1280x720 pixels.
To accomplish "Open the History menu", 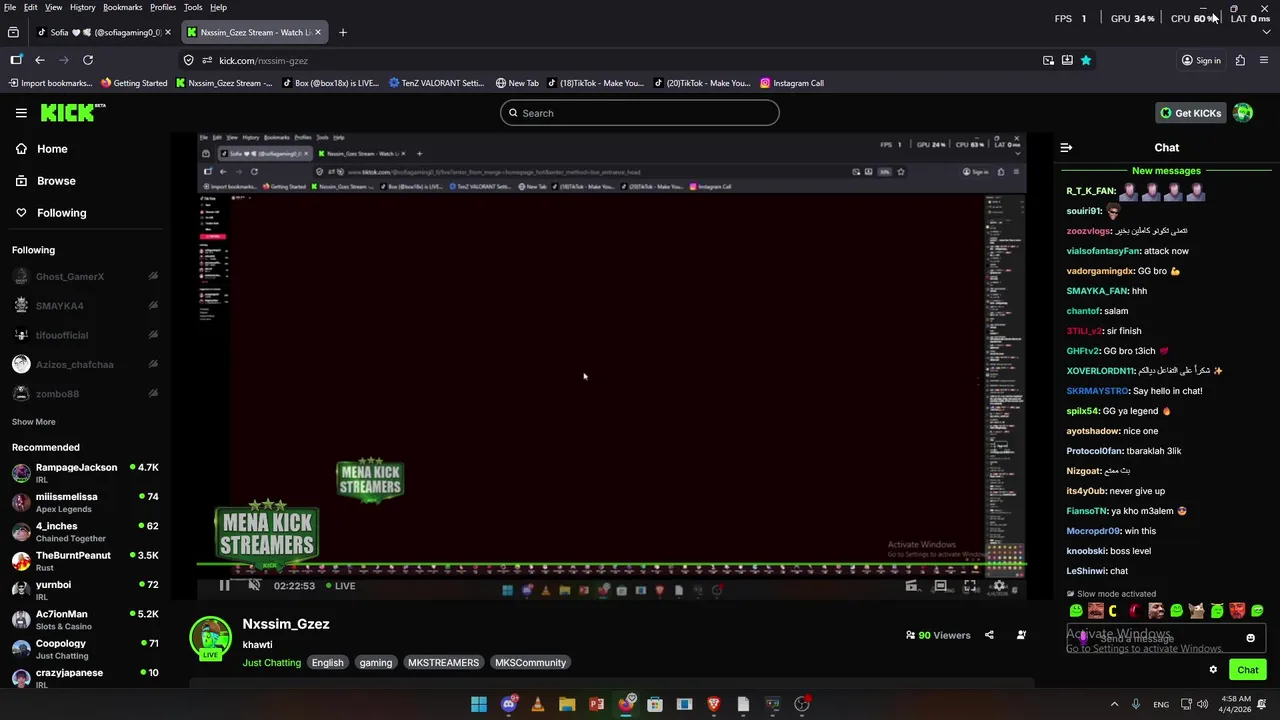I will click(x=83, y=7).
